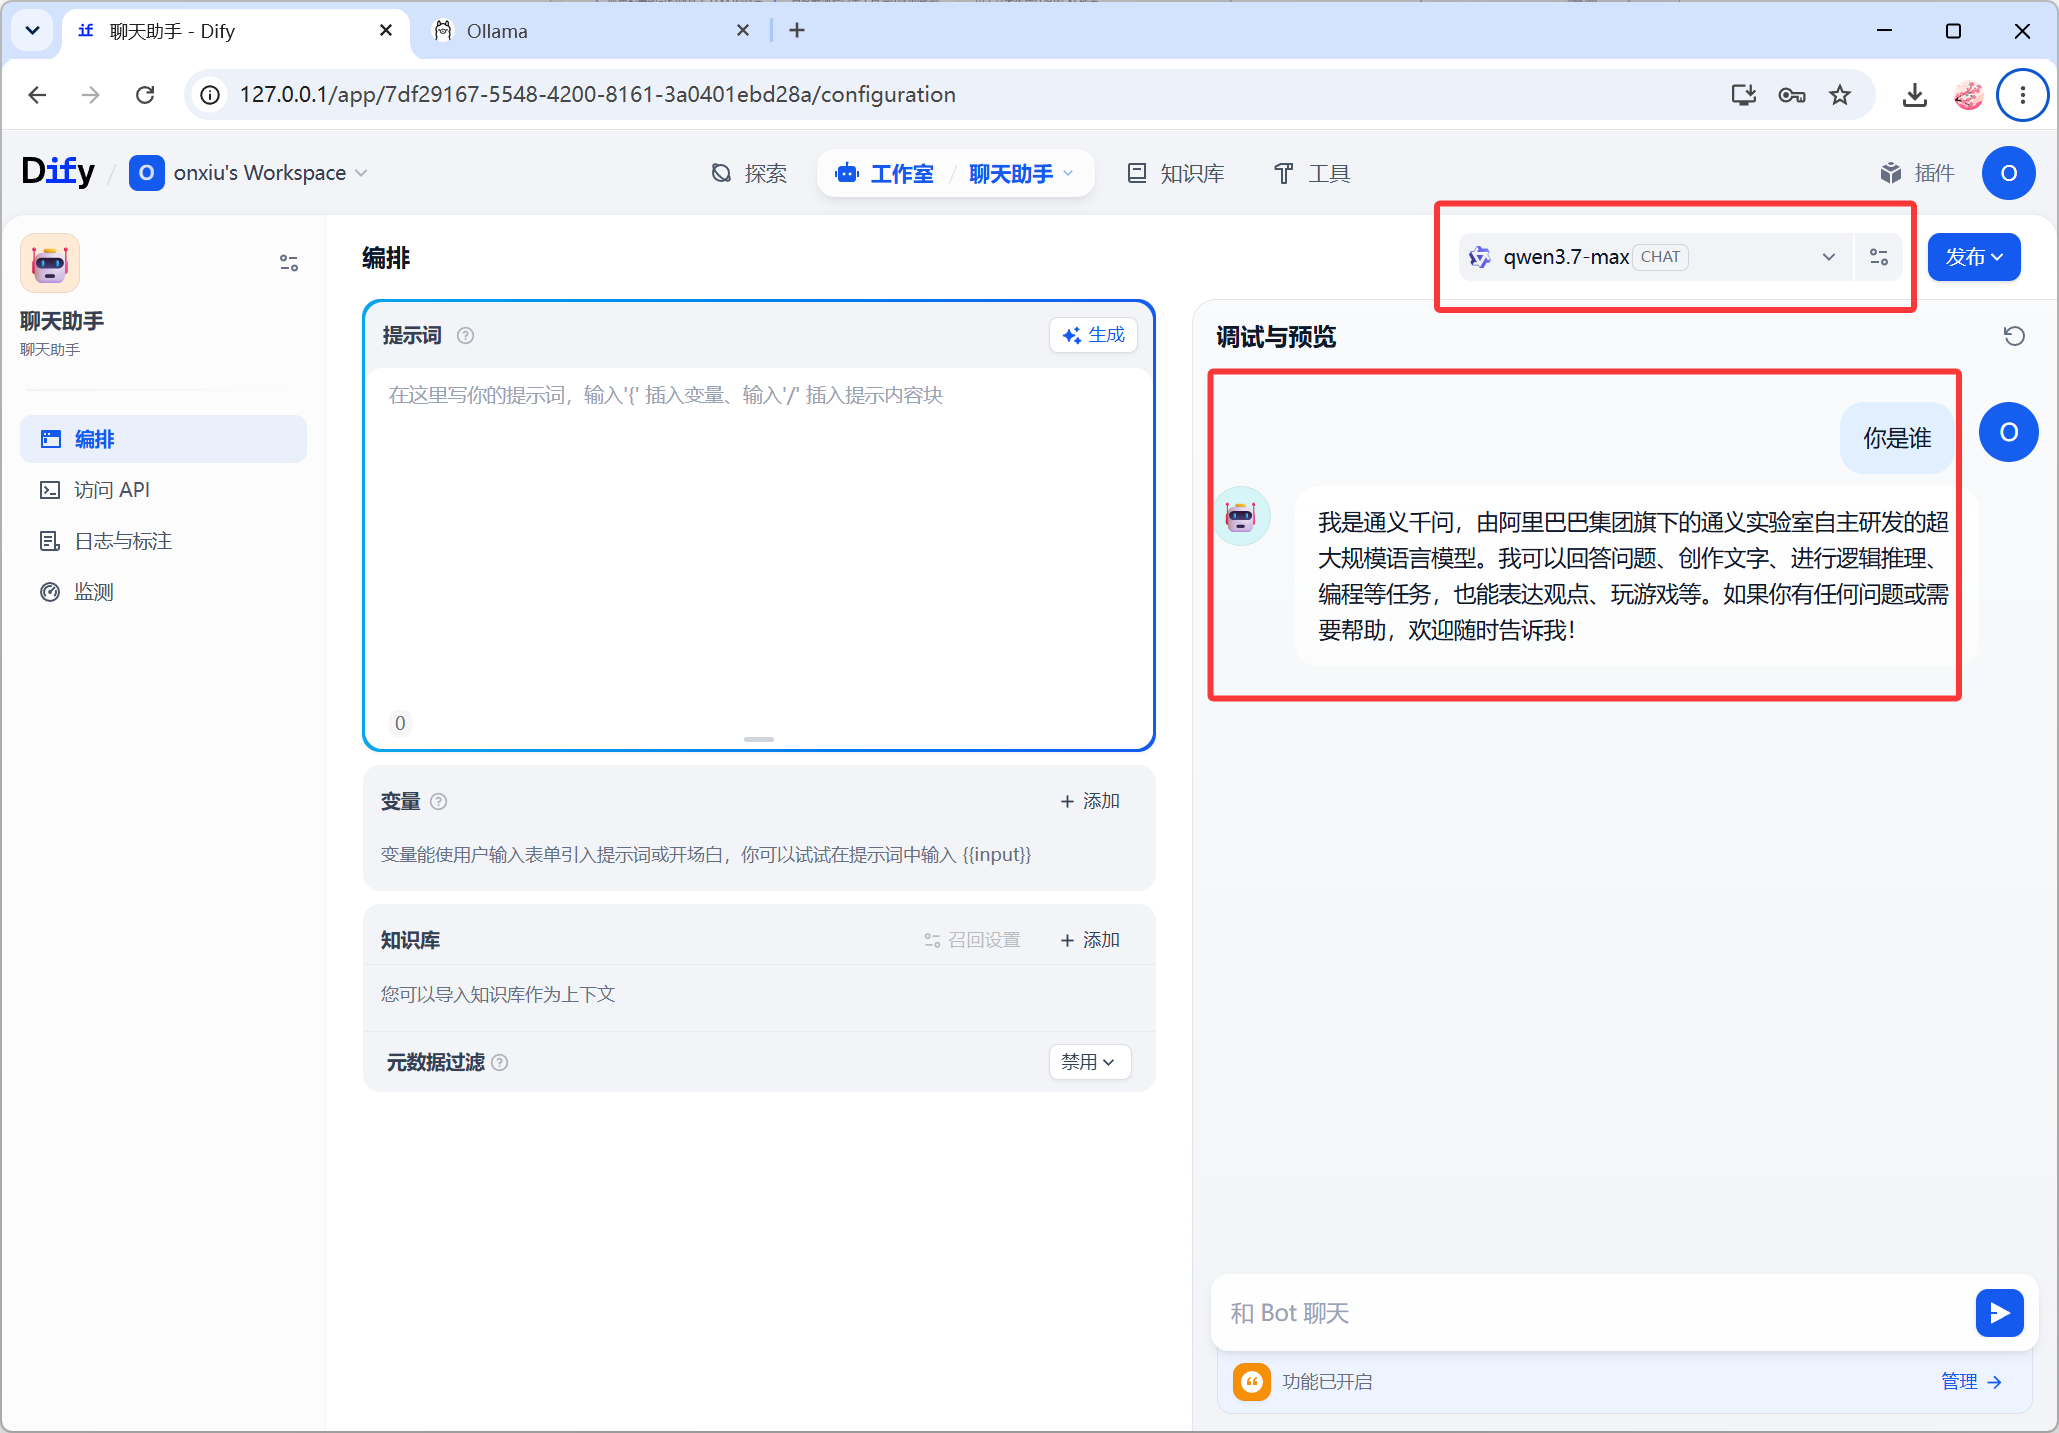
Task: Go back with the browser back arrow
Action: (x=37, y=94)
